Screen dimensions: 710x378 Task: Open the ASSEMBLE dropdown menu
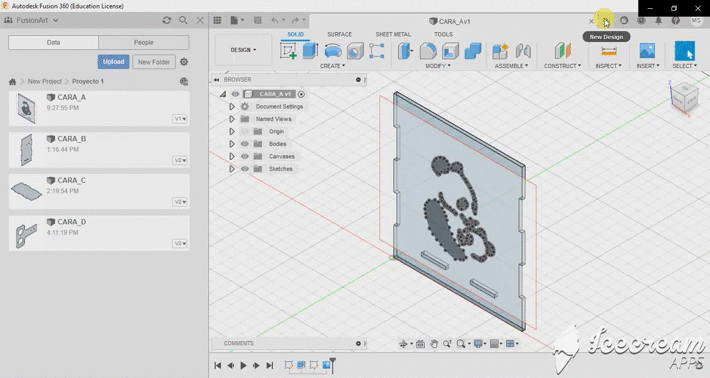pos(511,66)
